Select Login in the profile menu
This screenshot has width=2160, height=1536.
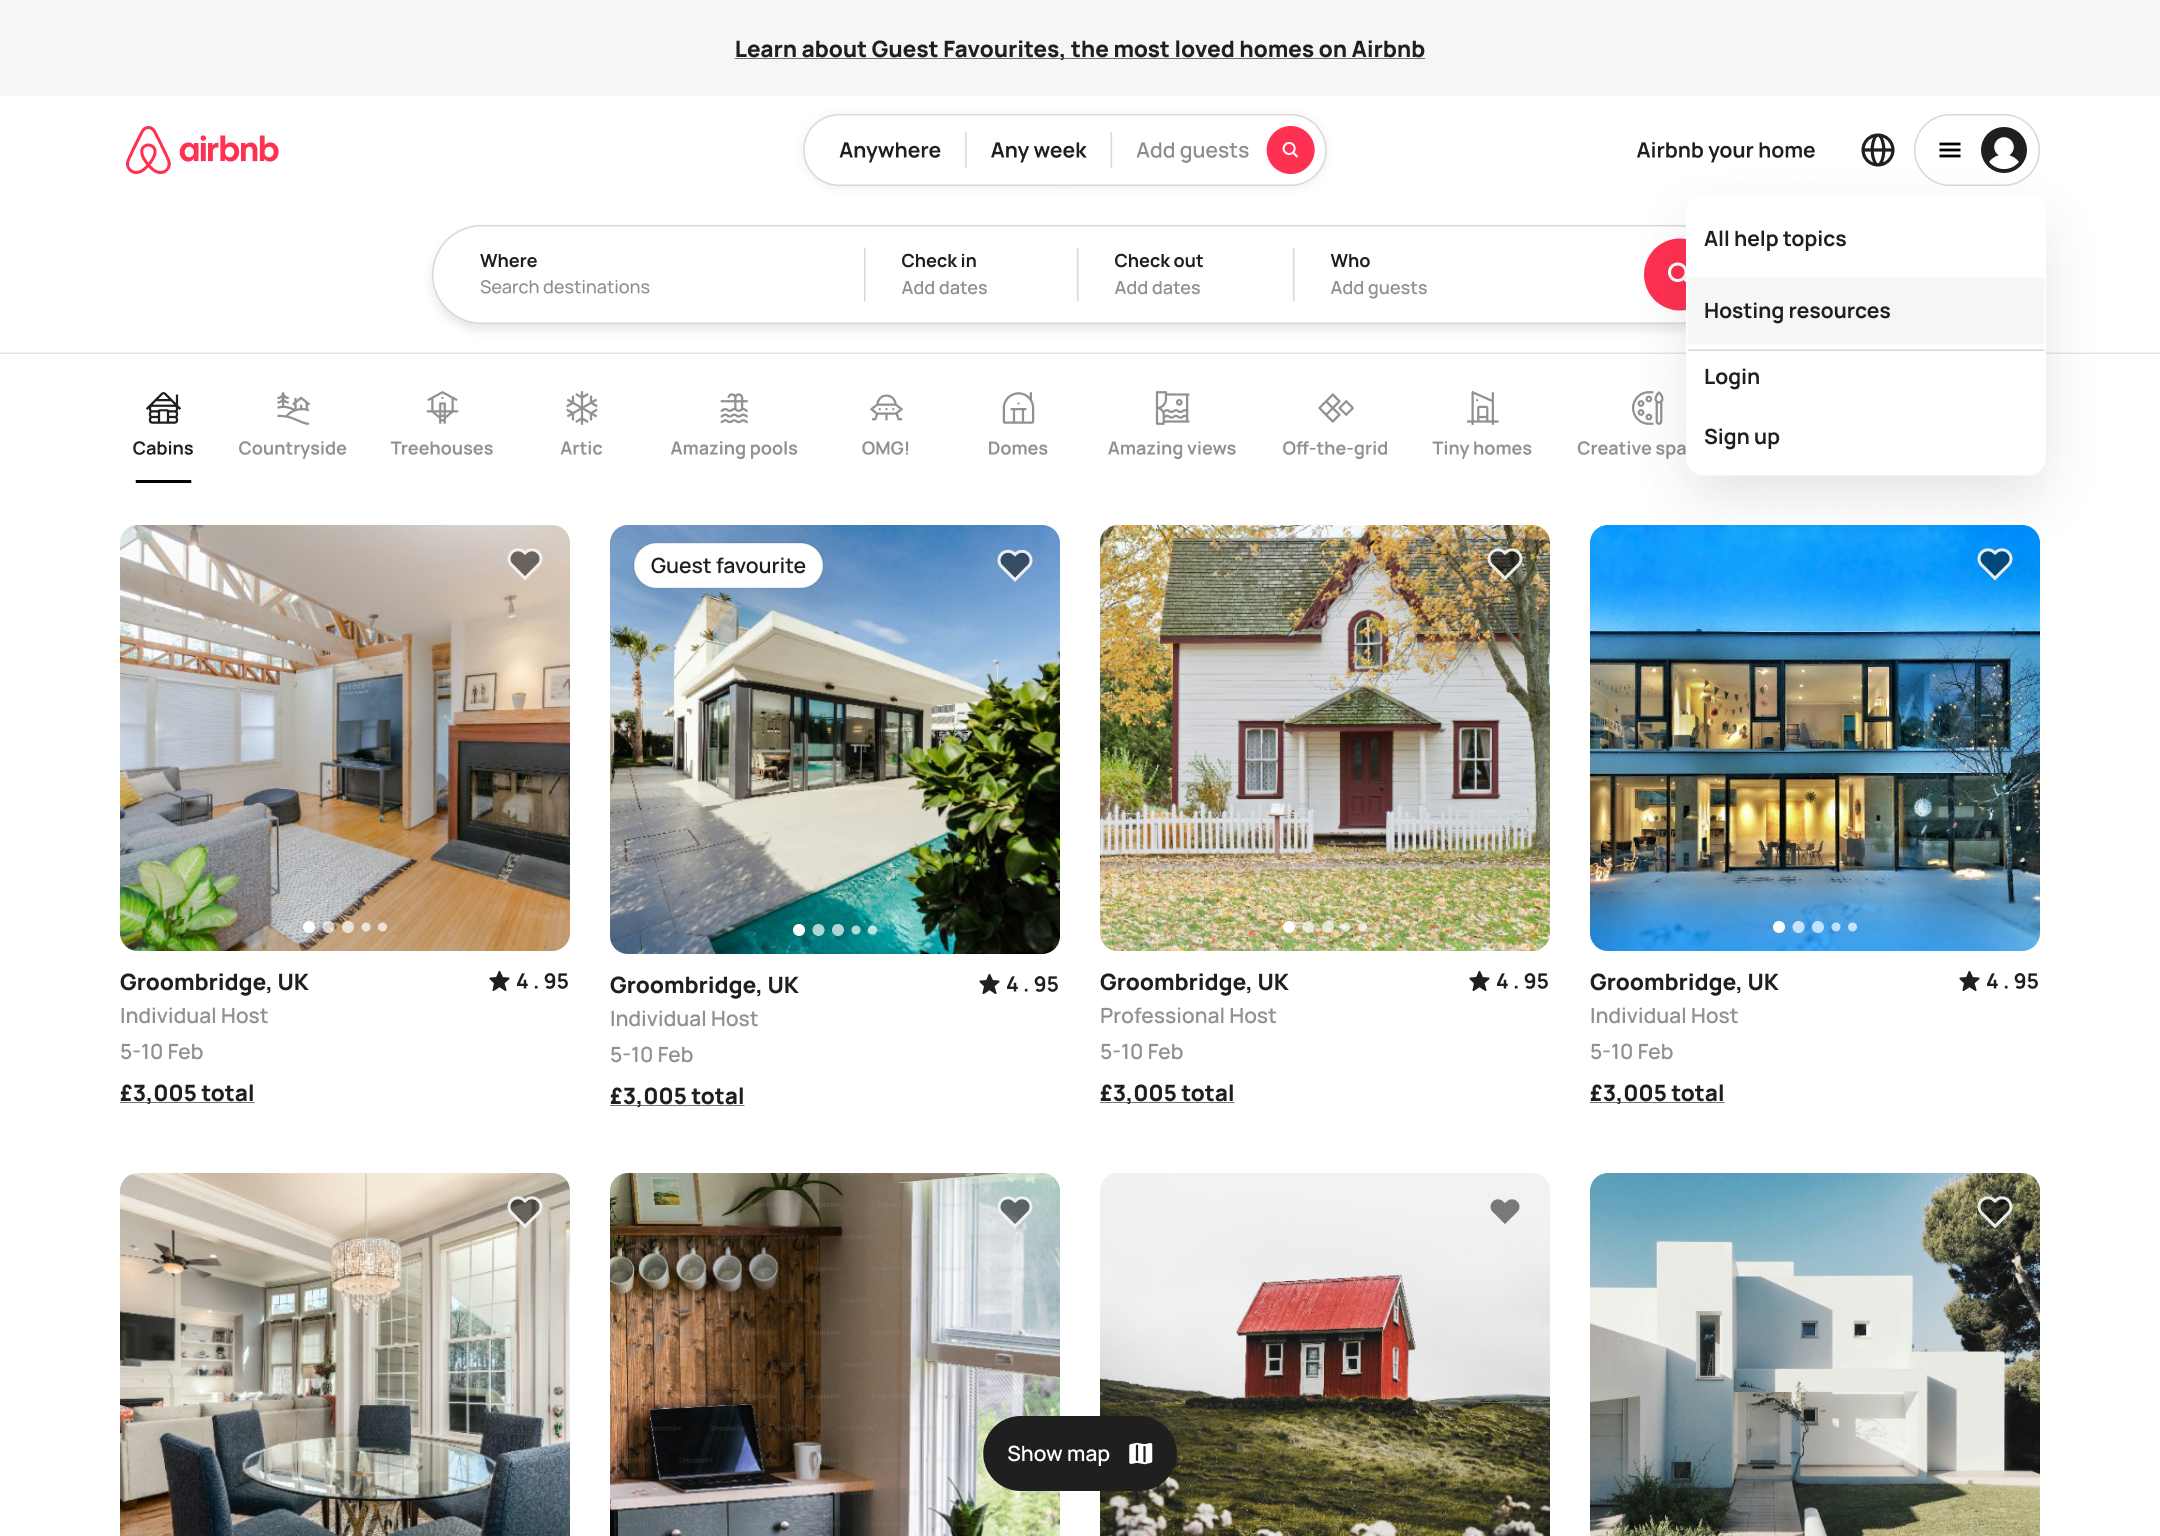click(1731, 377)
